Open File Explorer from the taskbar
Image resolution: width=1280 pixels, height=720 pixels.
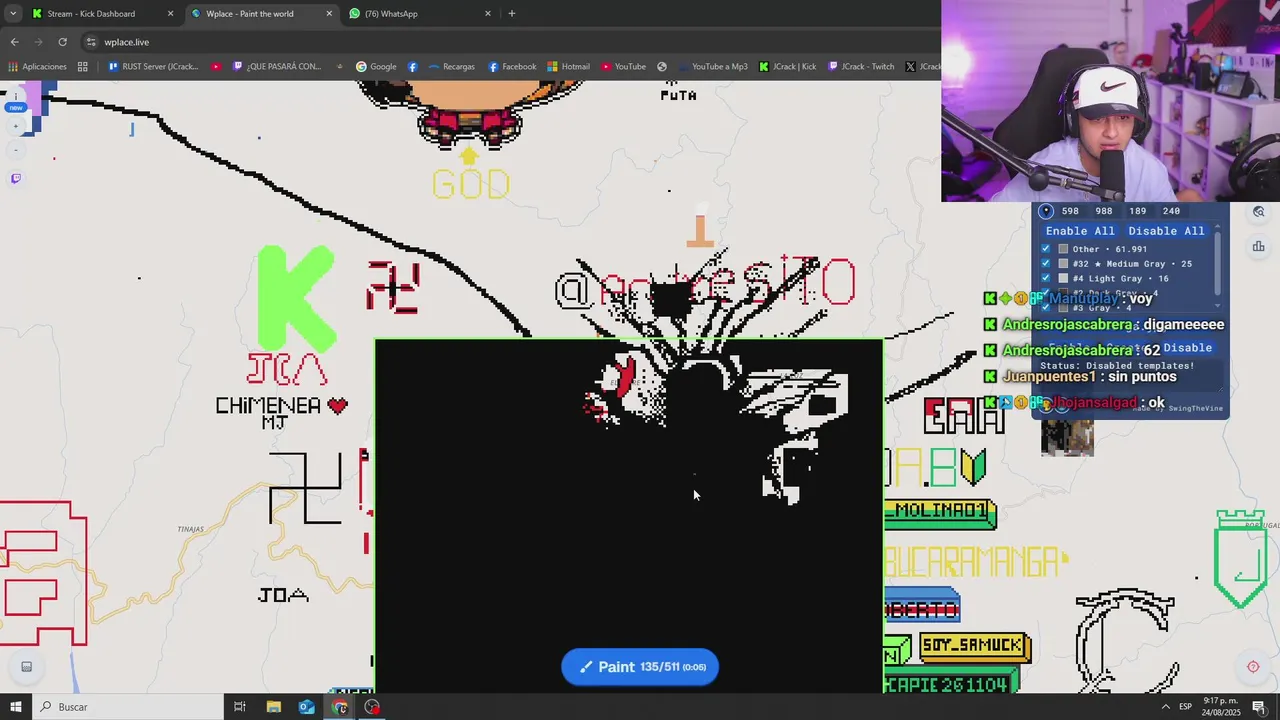273,707
